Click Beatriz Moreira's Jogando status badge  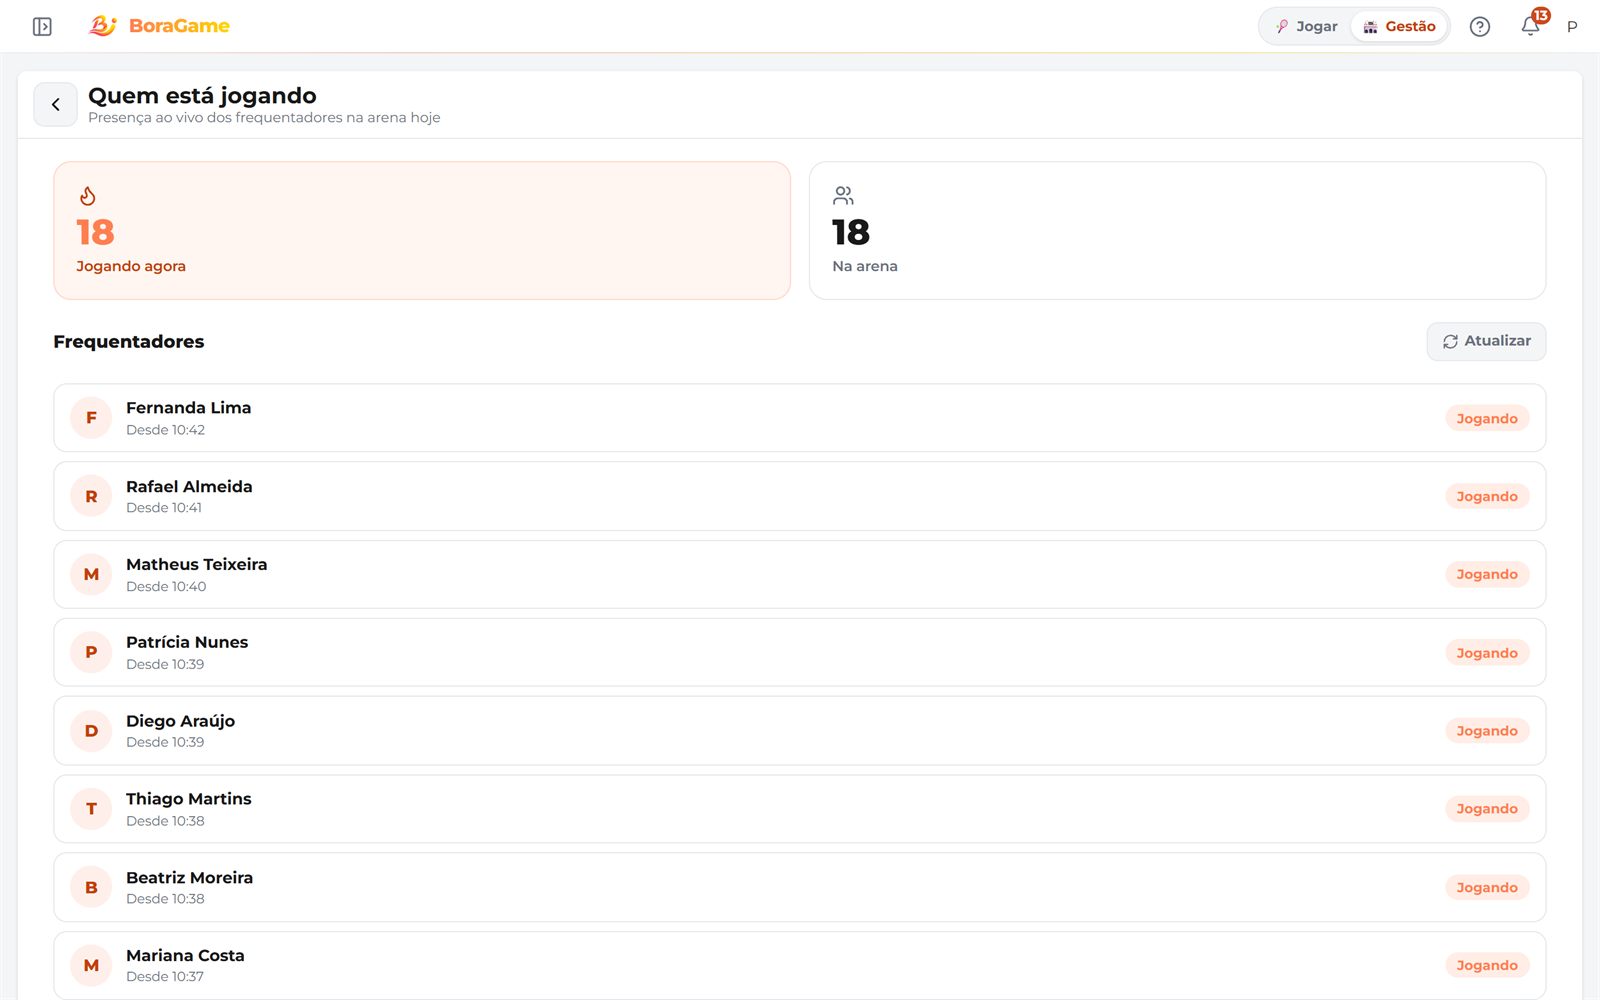[x=1487, y=888]
